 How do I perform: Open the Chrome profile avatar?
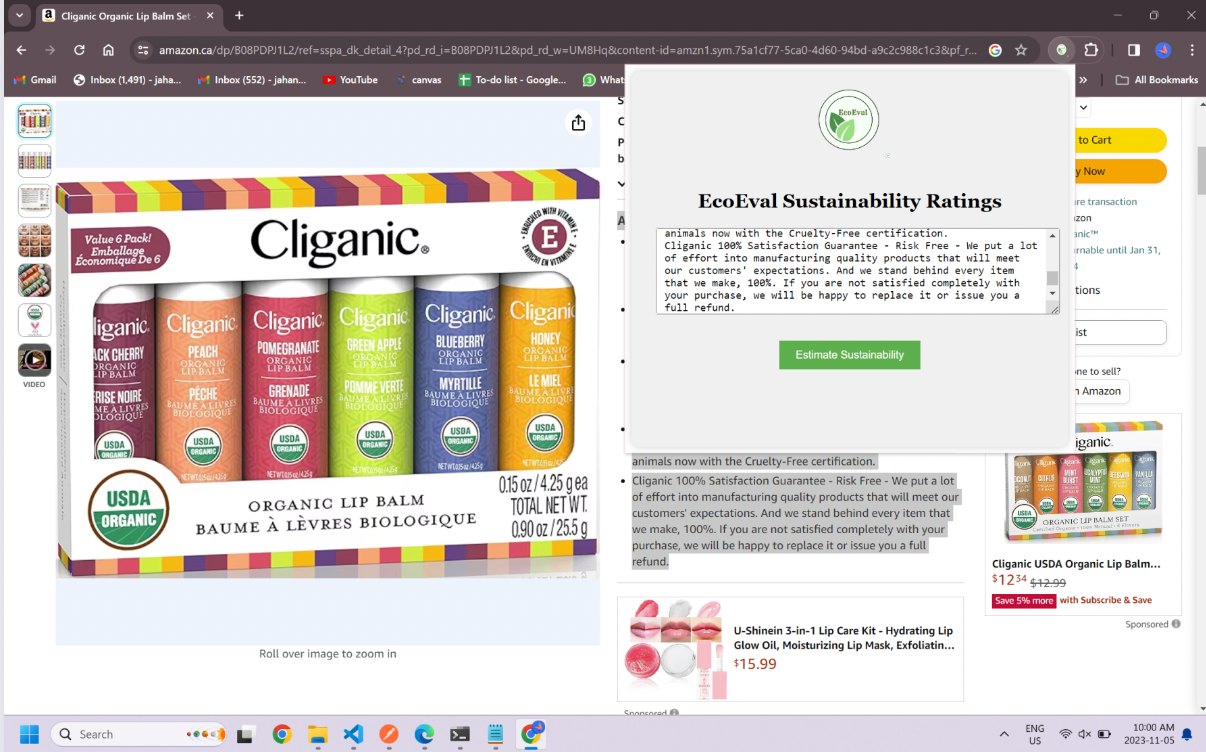(x=1163, y=50)
